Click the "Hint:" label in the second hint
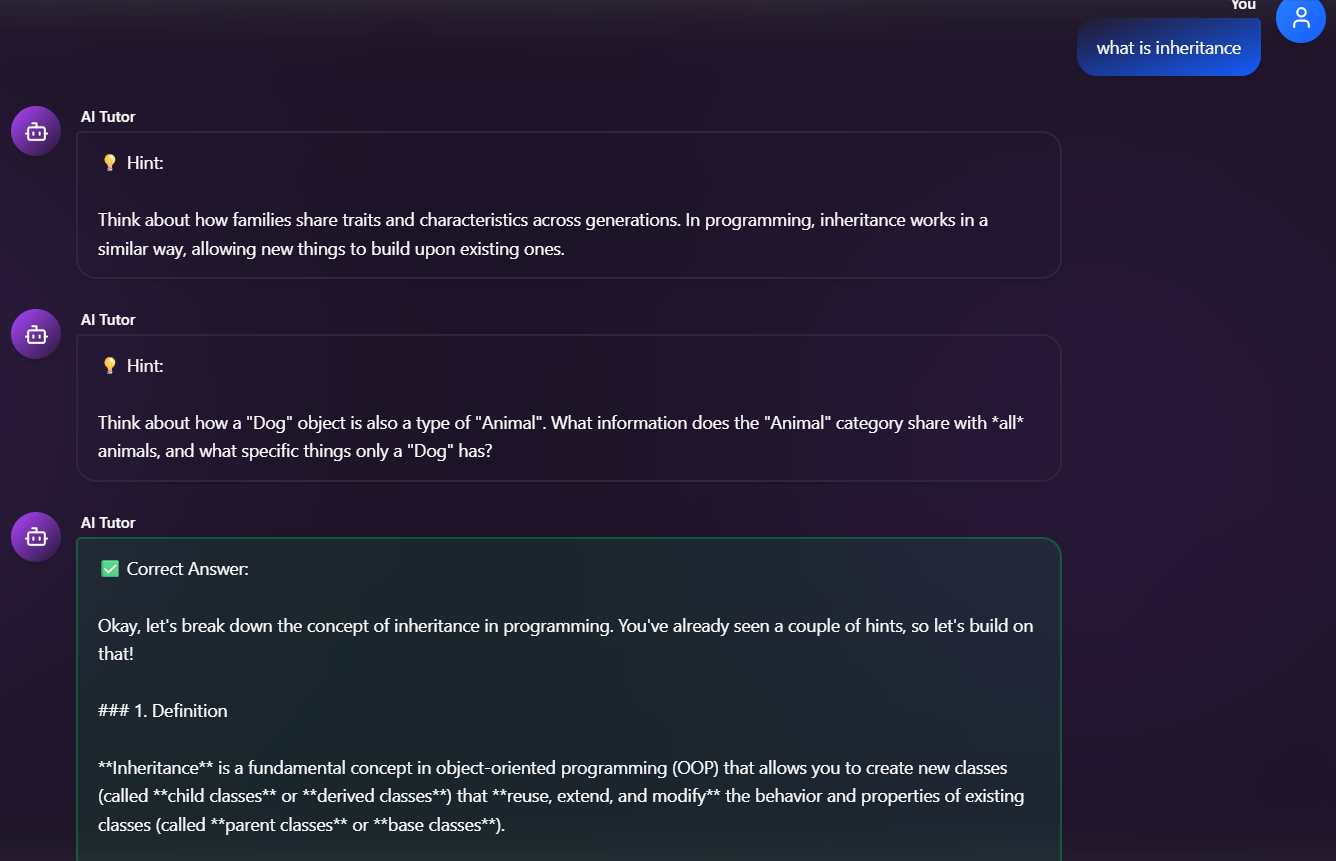This screenshot has width=1336, height=861. click(145, 366)
